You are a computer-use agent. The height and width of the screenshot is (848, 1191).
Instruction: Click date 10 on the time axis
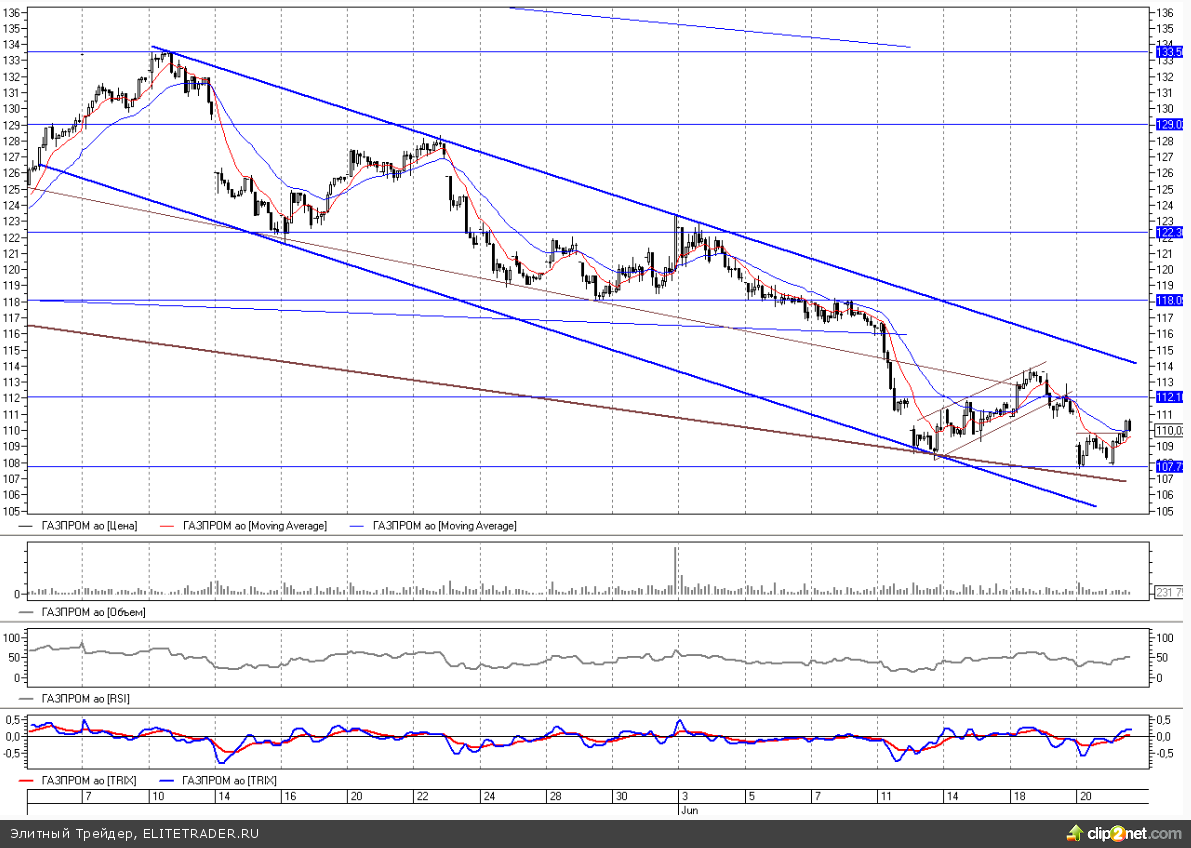click(157, 797)
